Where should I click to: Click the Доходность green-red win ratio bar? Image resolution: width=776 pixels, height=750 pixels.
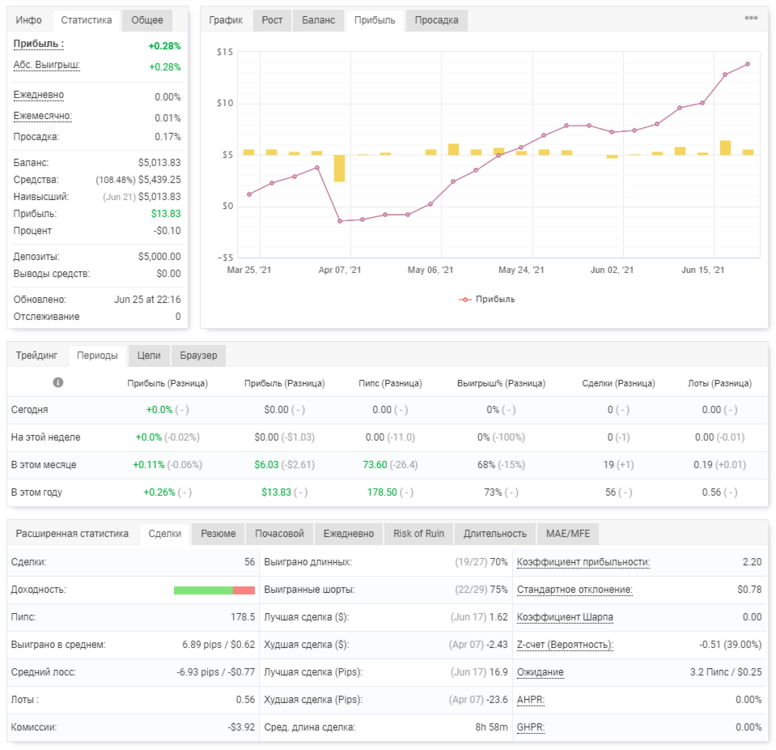pos(214,590)
